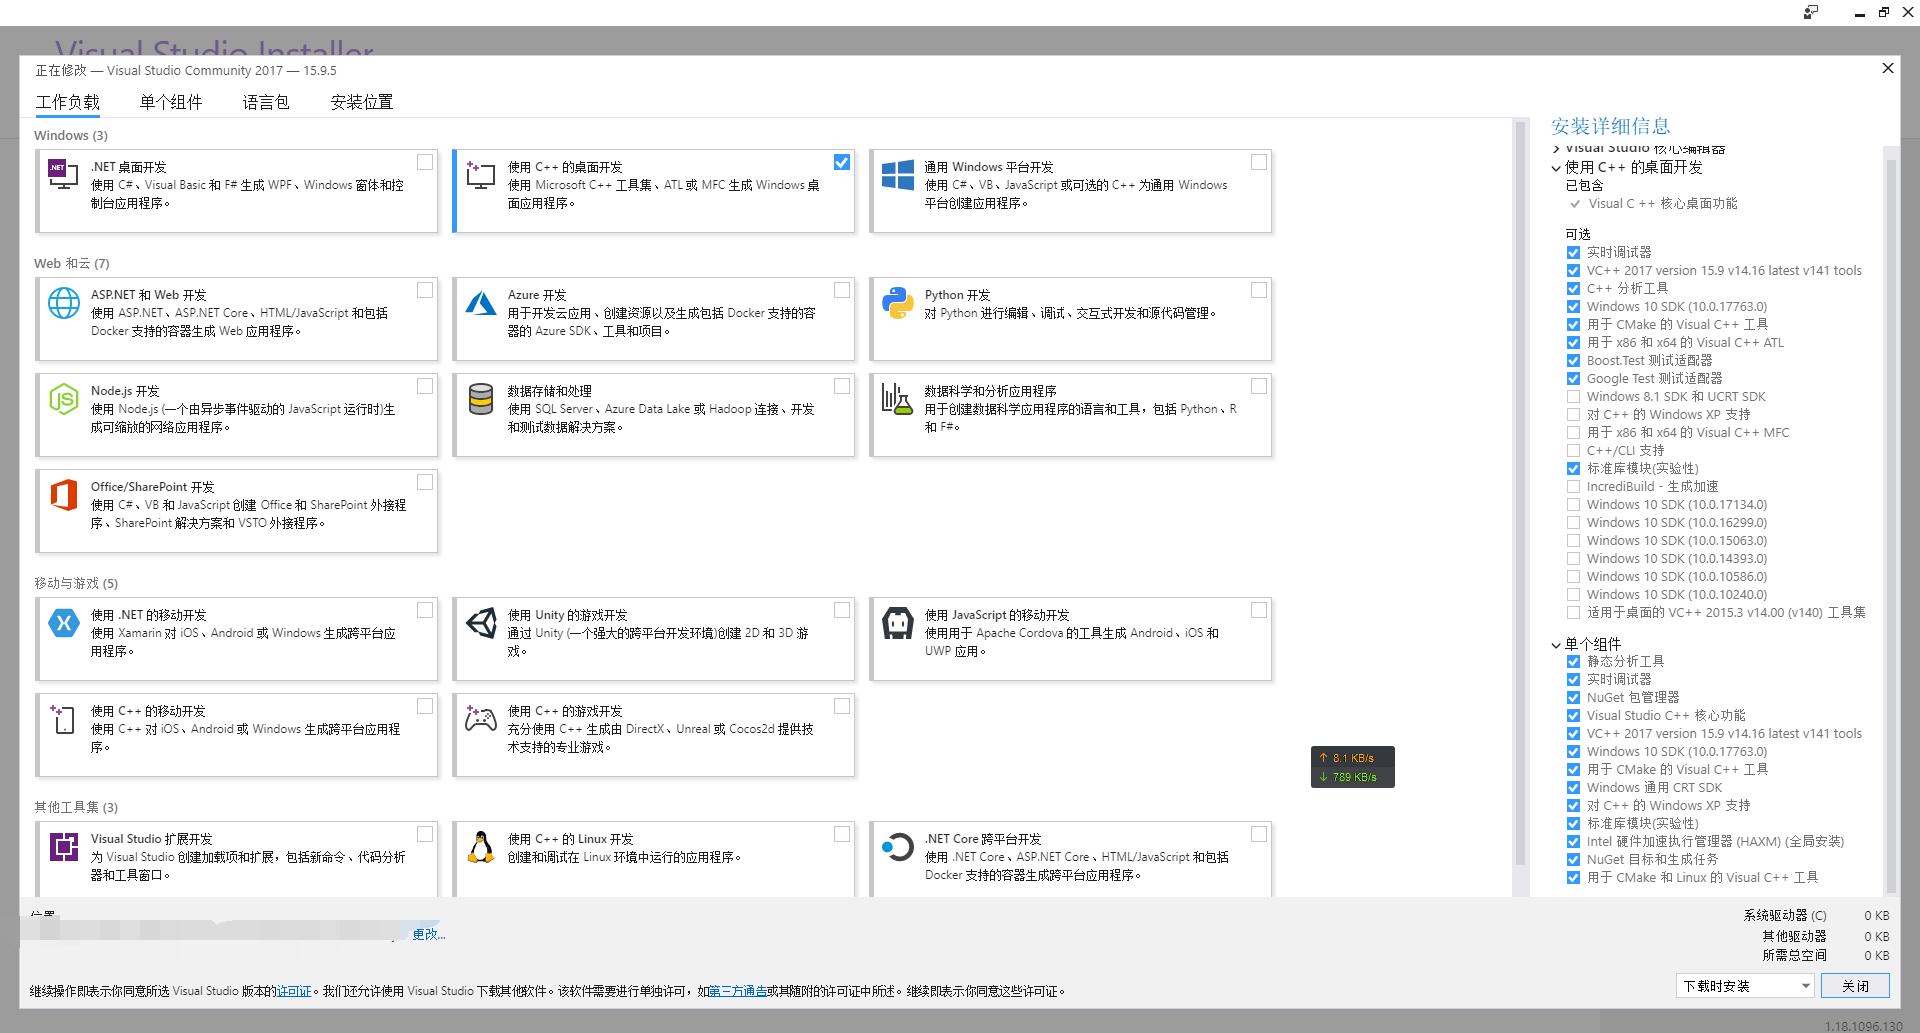The width and height of the screenshot is (1920, 1033).
Task: Switch to 单个组件 tab
Action: coord(171,102)
